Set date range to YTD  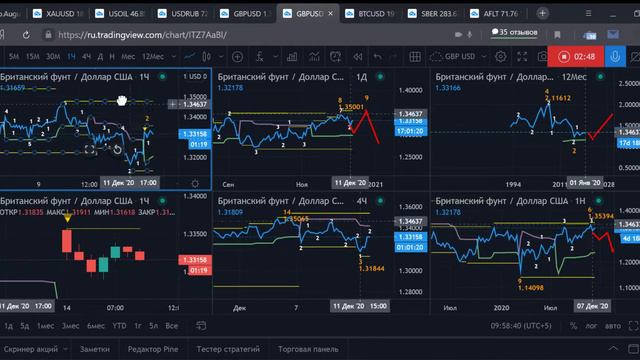tap(119, 326)
